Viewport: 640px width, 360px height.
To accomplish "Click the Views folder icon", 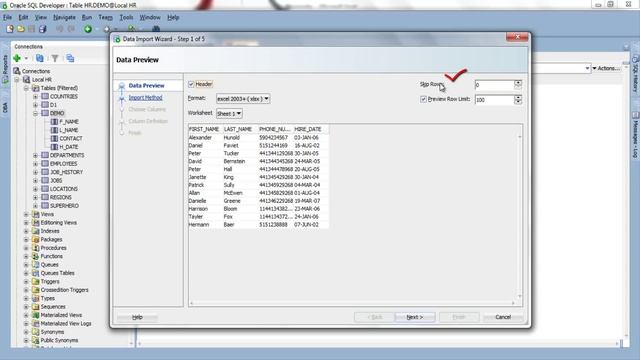I will coord(36,214).
